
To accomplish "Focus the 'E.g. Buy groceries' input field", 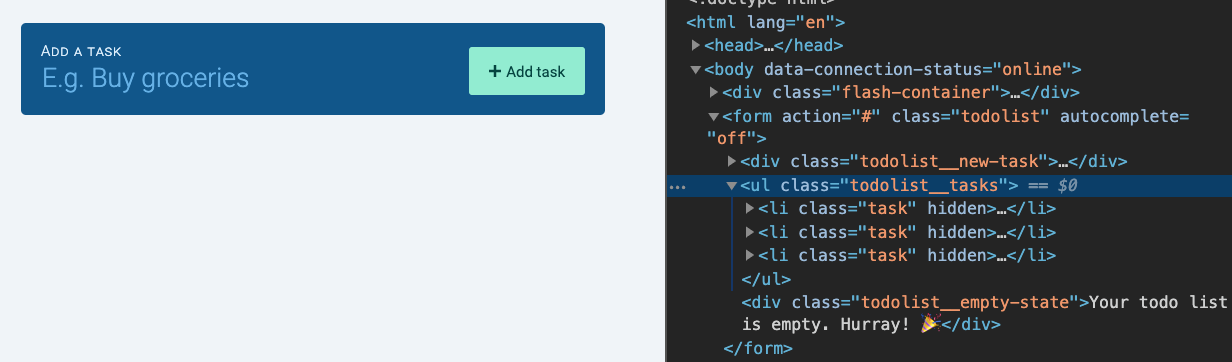I will 245,78.
